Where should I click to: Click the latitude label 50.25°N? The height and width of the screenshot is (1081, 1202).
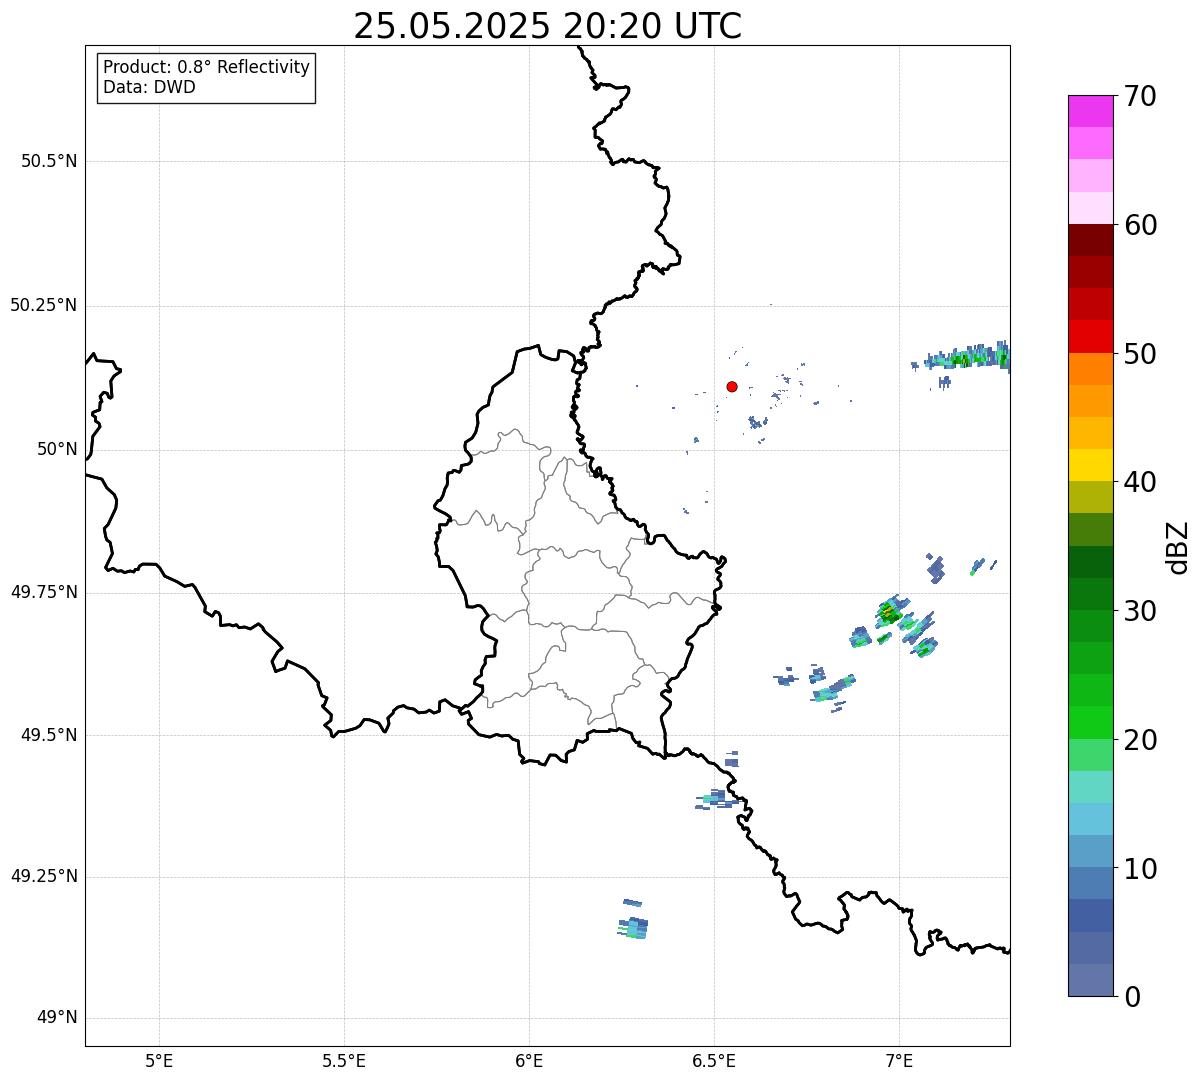tap(43, 305)
